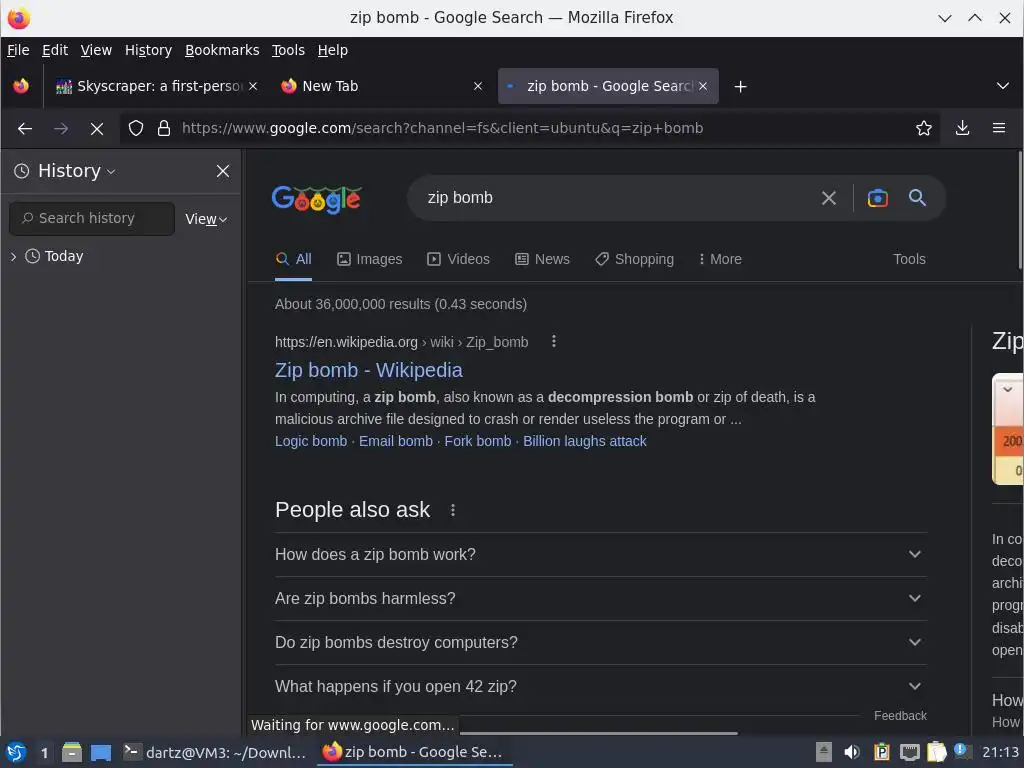Expand Are zip bombs harmless?
Screen dimensions: 1024x768
601,599
